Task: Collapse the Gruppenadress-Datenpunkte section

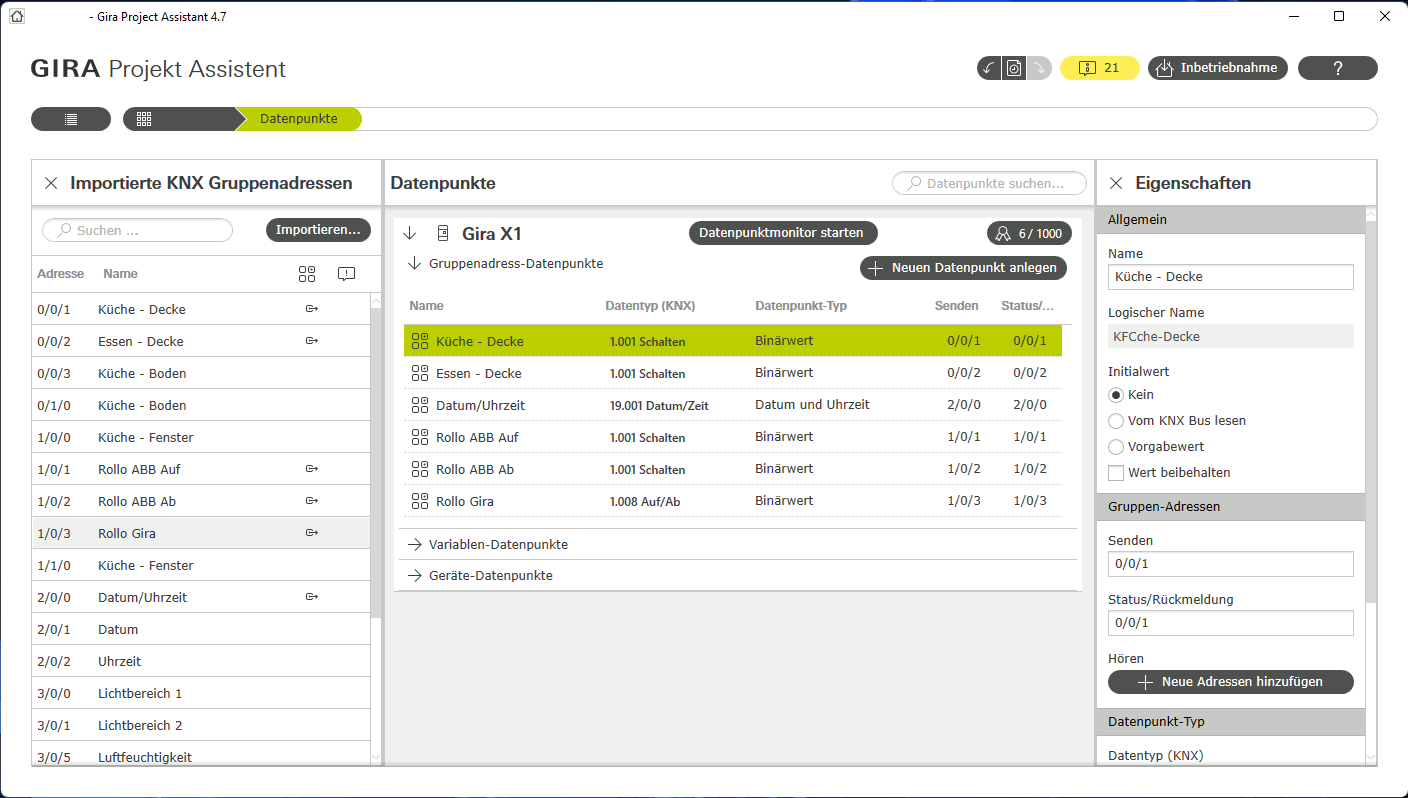Action: (x=415, y=264)
